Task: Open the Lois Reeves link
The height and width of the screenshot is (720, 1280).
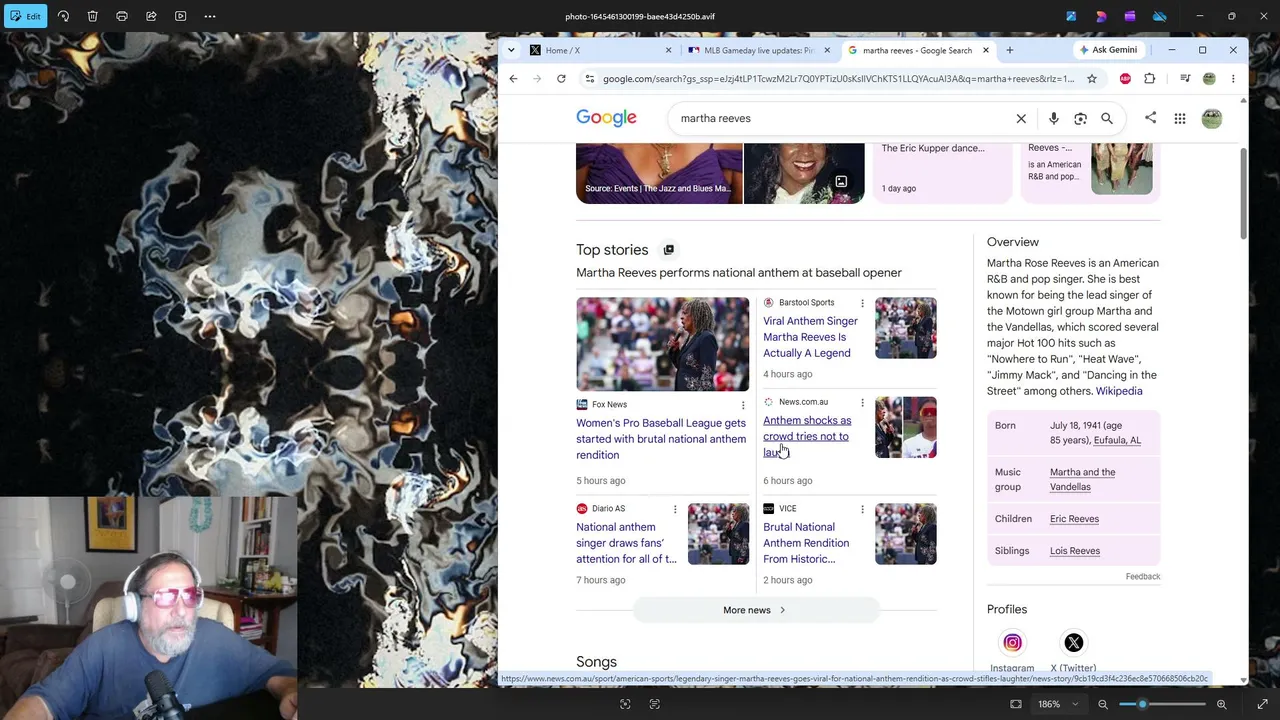Action: [x=1075, y=551]
